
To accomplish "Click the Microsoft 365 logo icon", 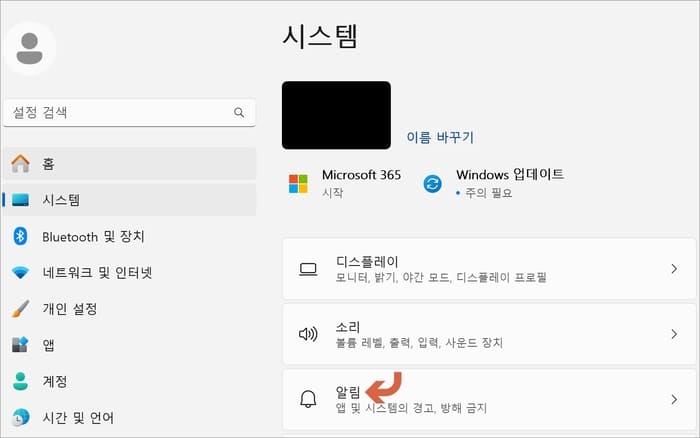I will 298,184.
